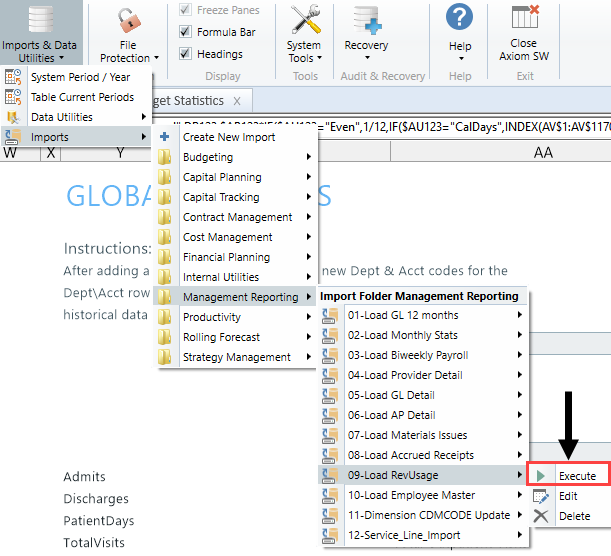Click the AA column header
The image size is (611, 556).
(543, 152)
